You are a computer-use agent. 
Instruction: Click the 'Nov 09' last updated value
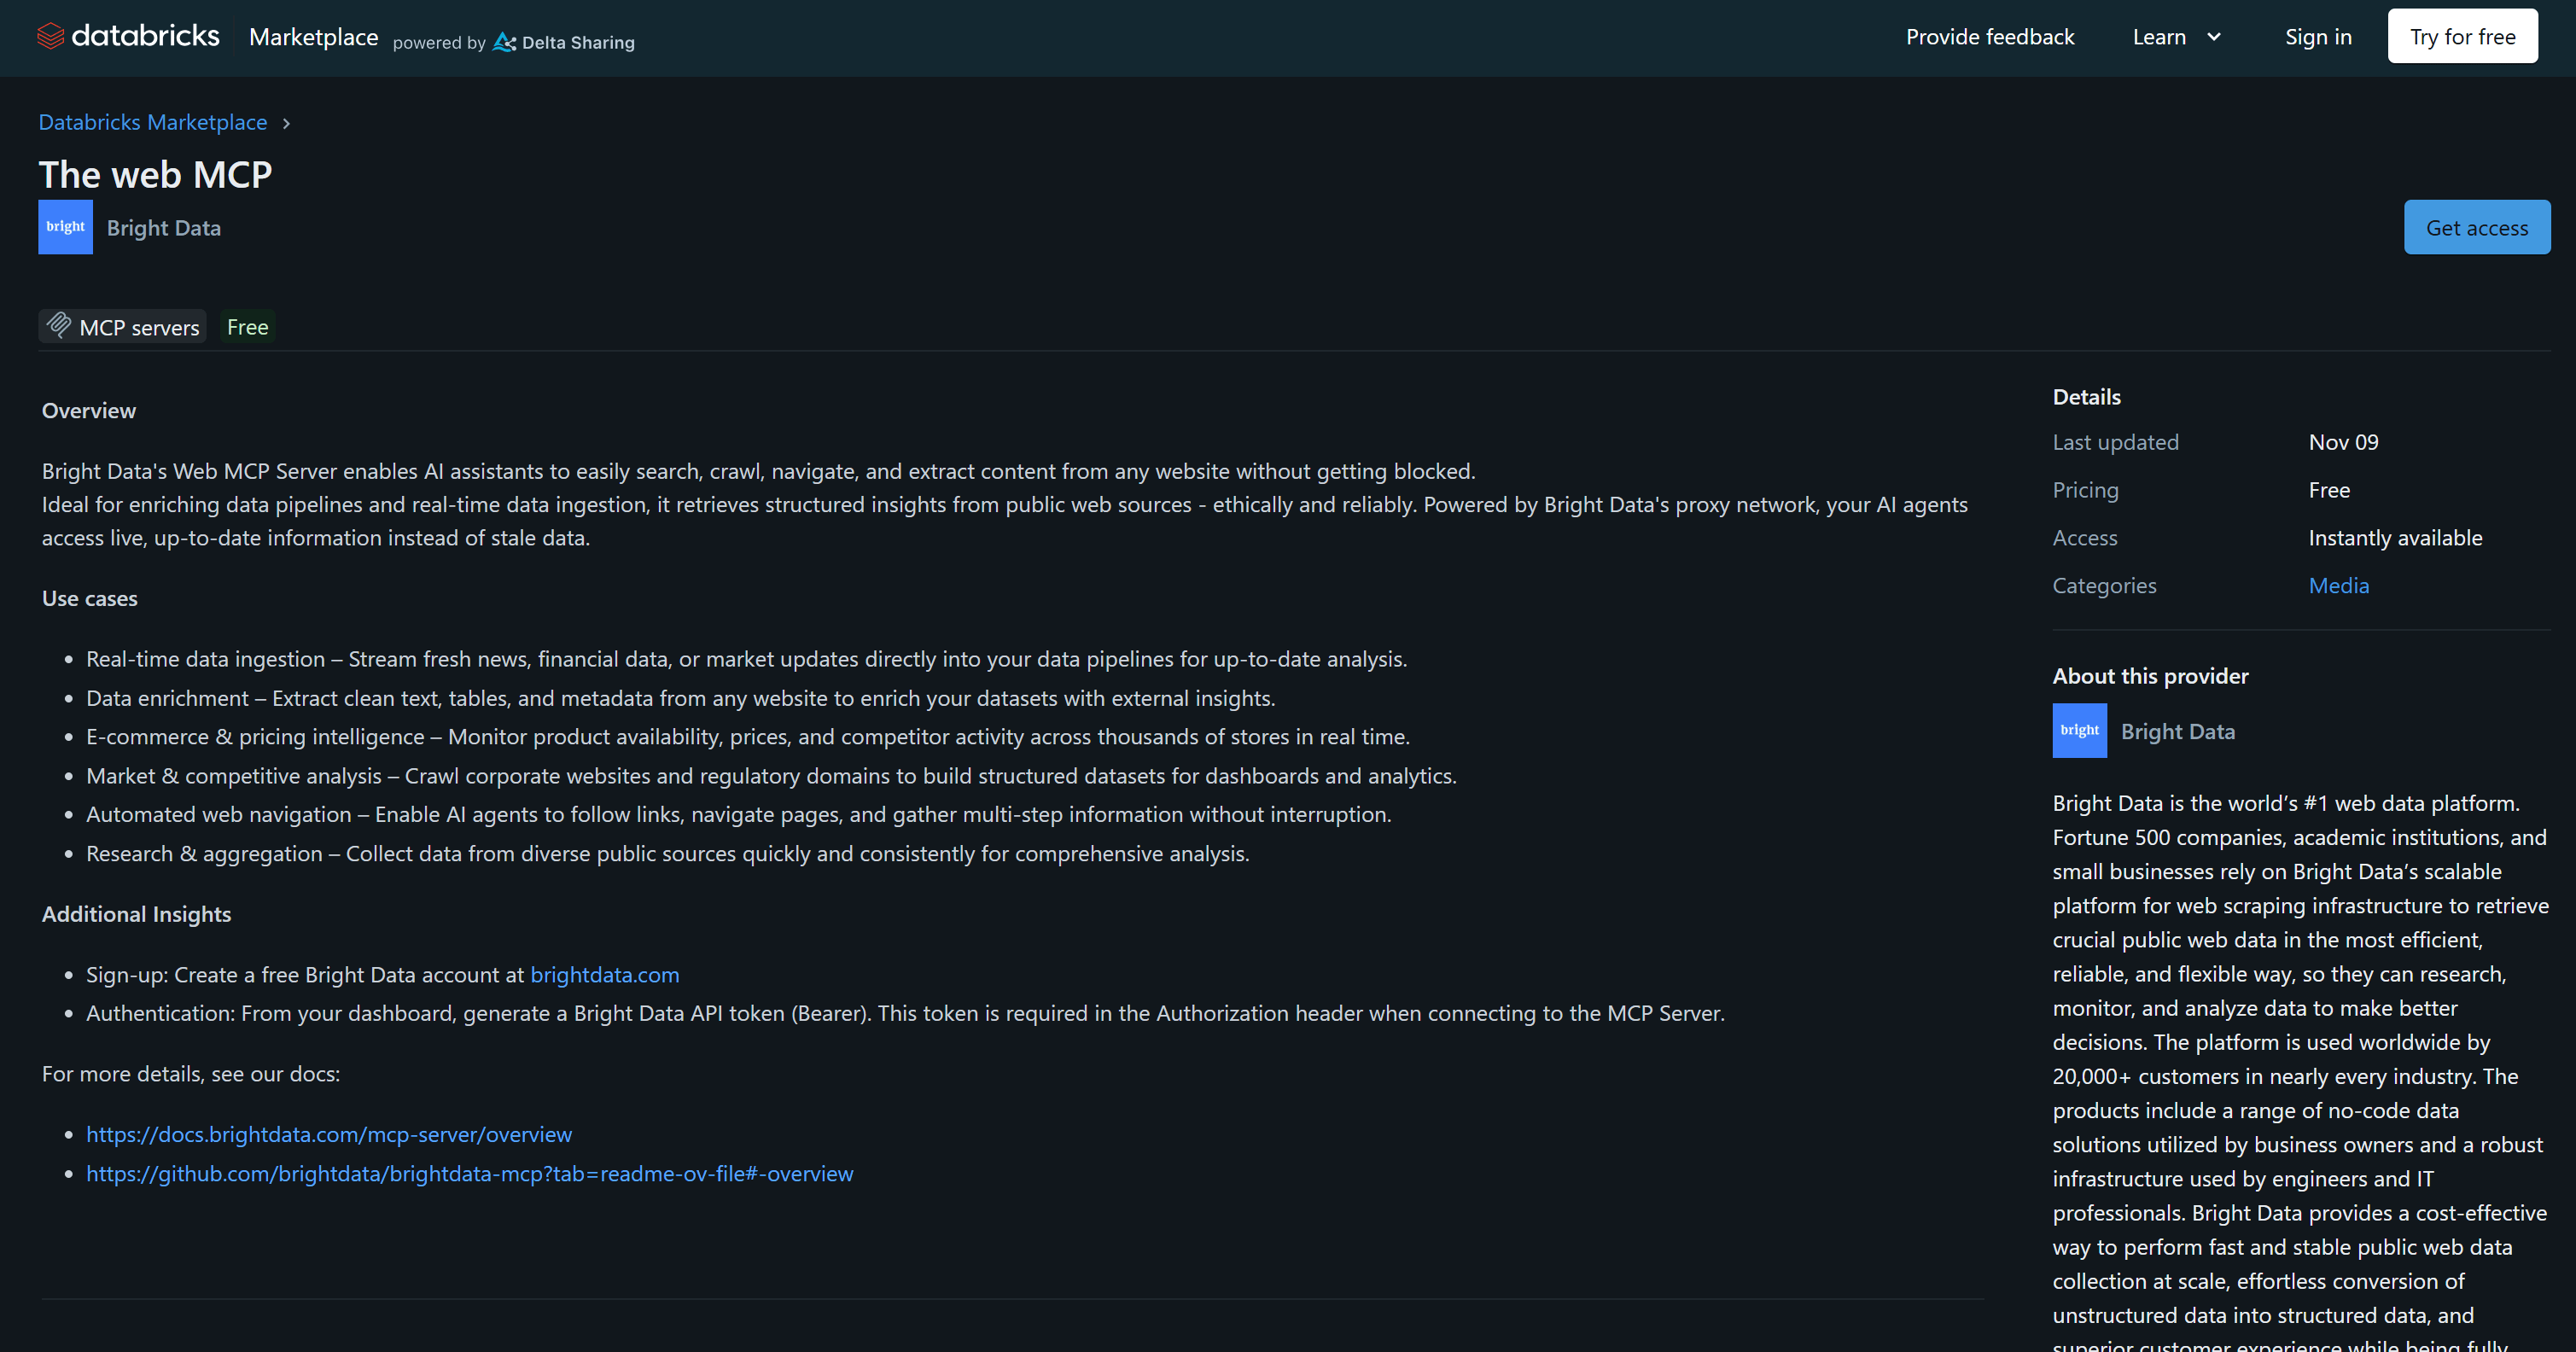(2343, 442)
